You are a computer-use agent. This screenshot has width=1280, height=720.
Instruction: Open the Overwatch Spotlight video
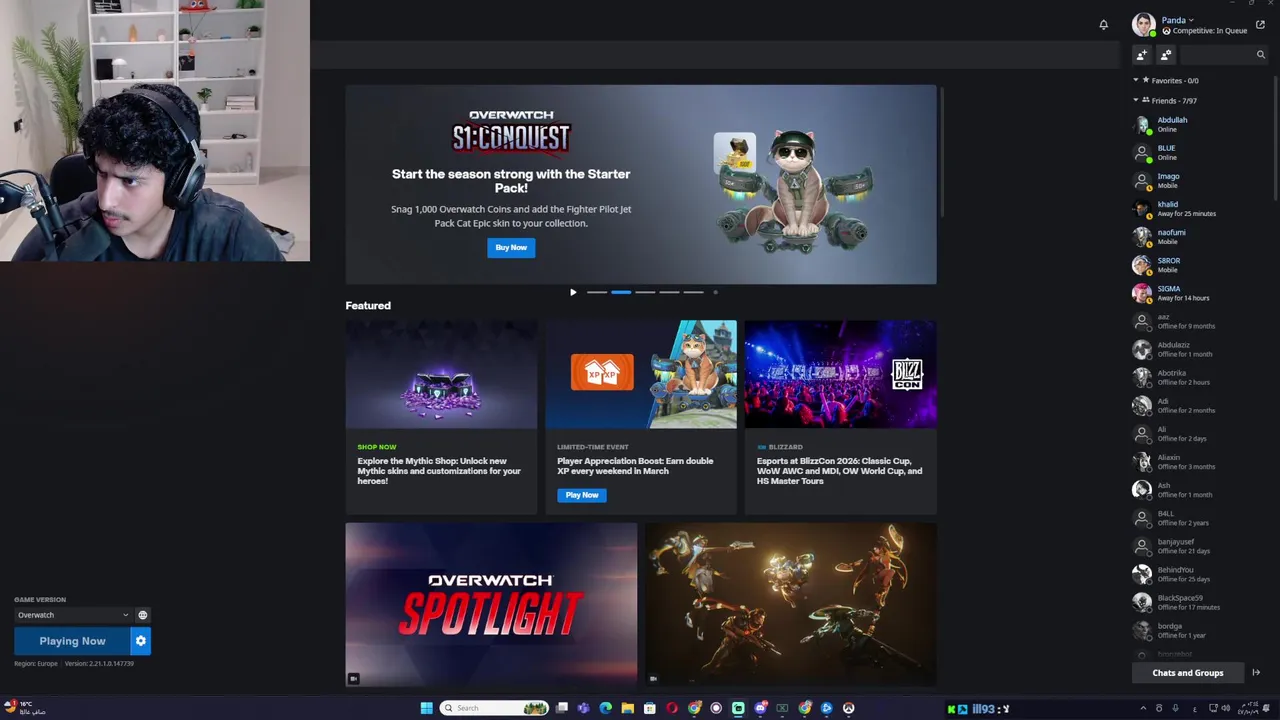[491, 605]
